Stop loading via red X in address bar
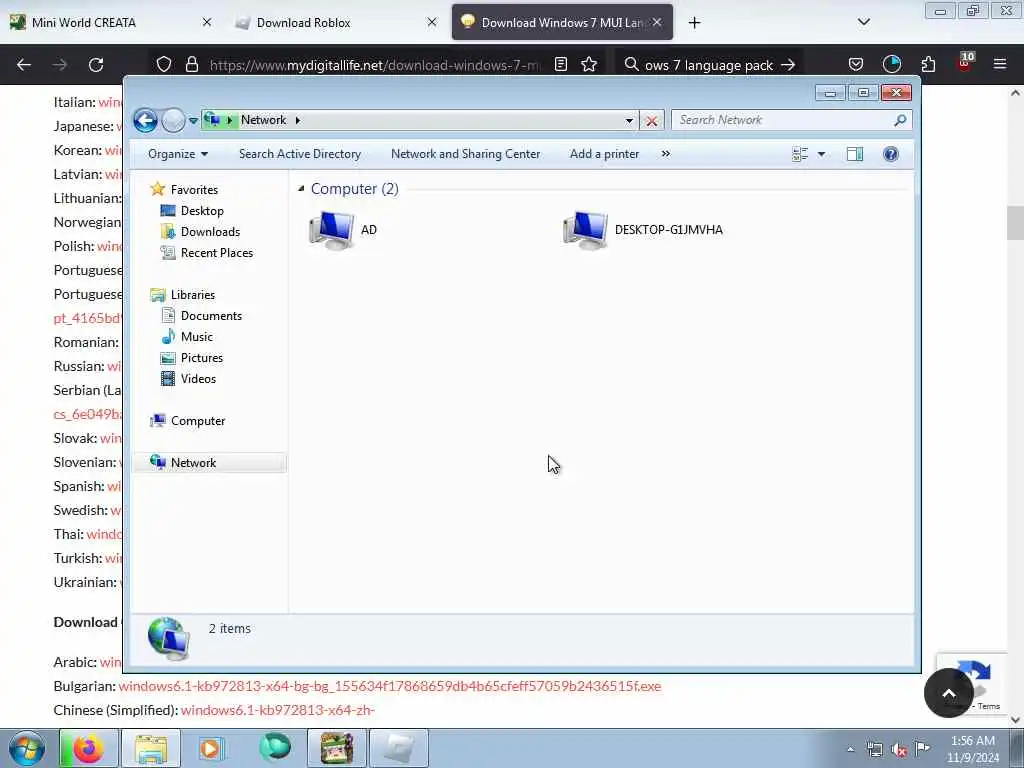The width and height of the screenshot is (1024, 768). click(651, 121)
